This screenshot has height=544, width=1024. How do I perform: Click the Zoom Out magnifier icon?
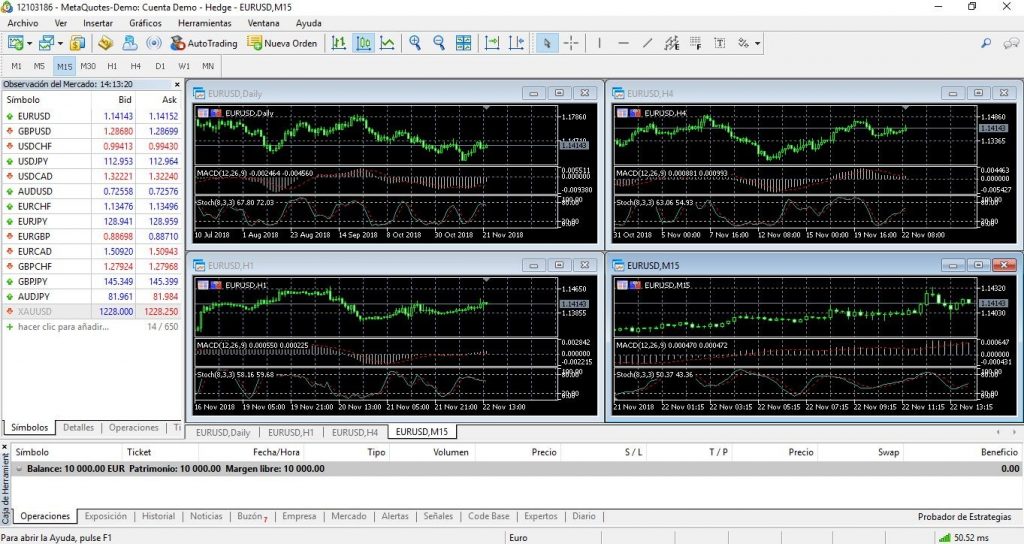tap(437, 43)
